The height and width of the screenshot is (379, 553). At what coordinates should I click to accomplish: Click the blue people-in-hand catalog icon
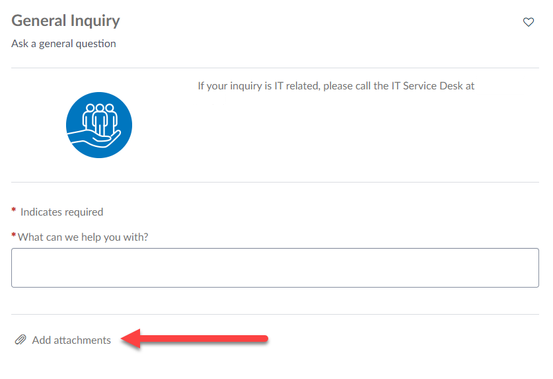[x=99, y=125]
